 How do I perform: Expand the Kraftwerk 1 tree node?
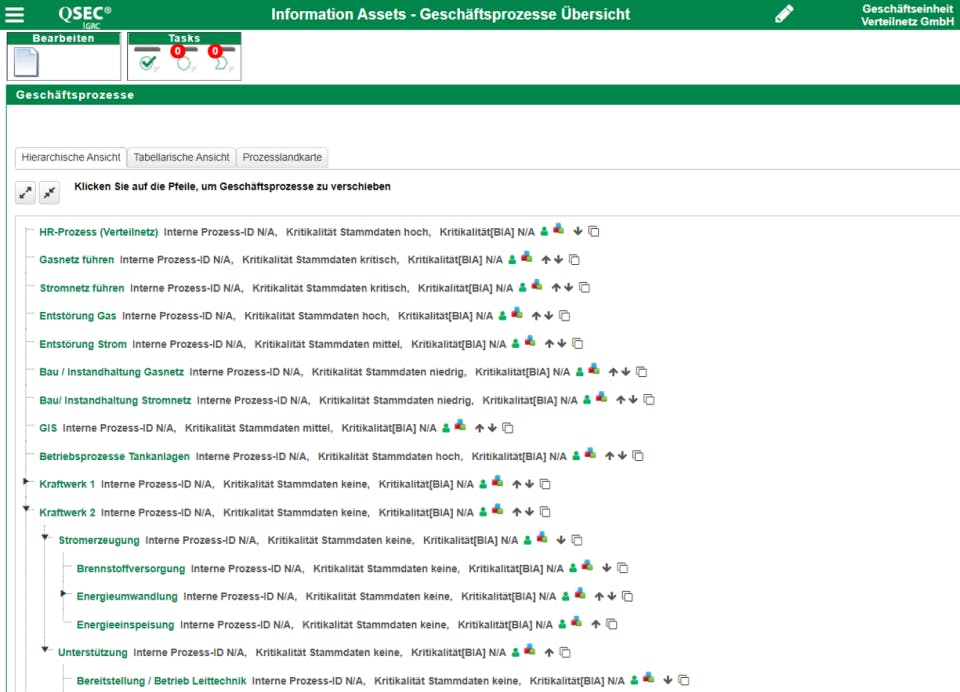coord(26,481)
